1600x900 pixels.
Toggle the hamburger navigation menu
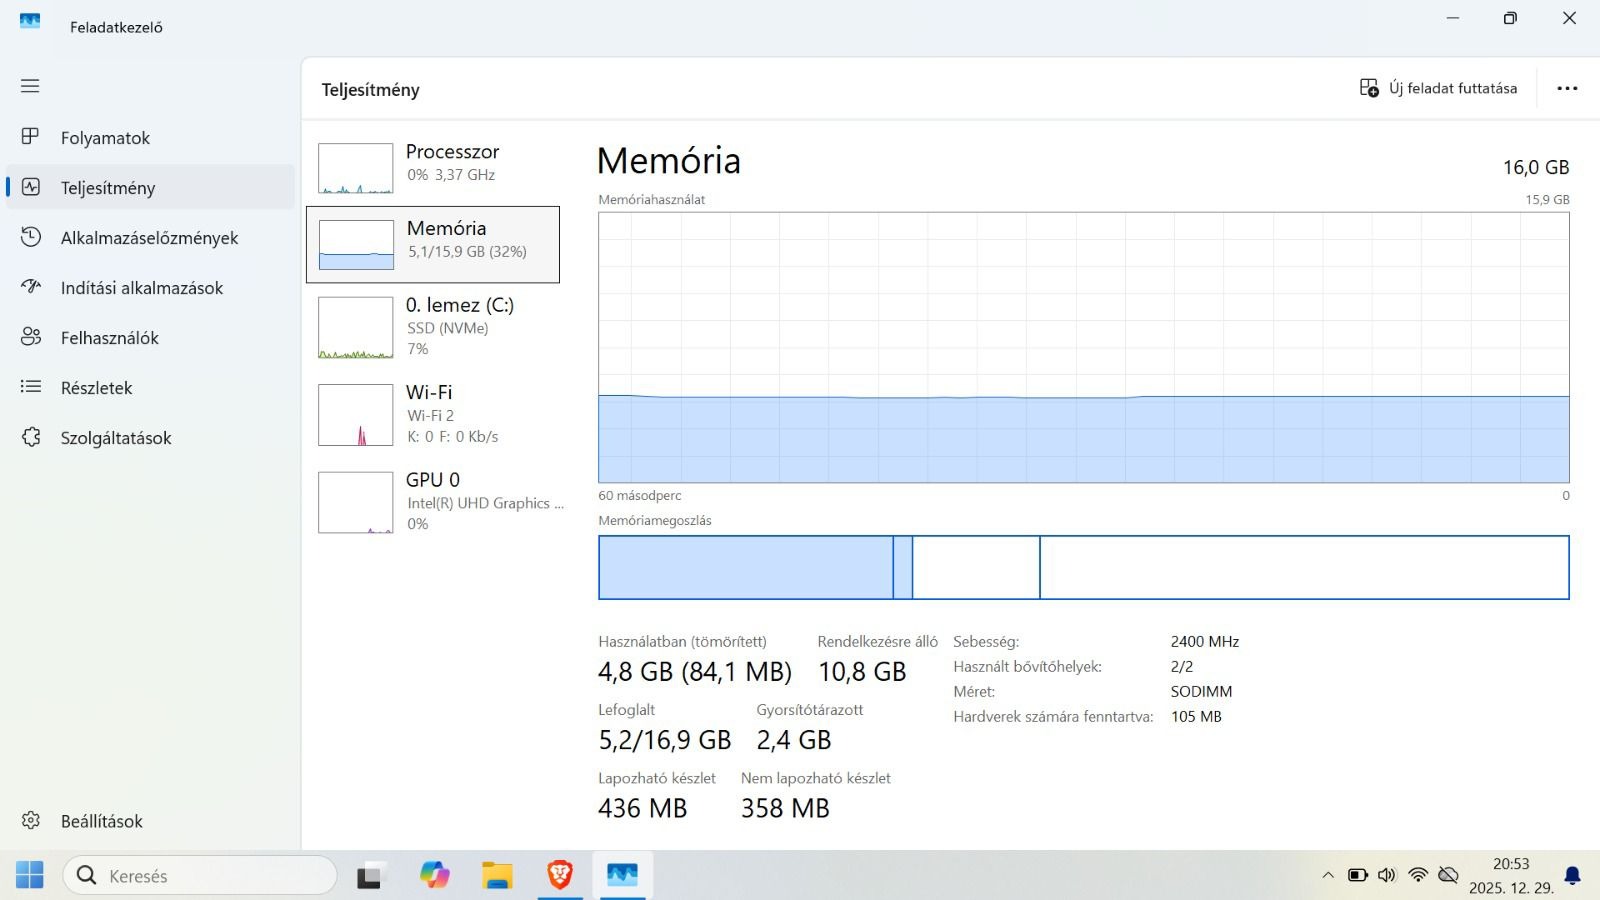30,86
